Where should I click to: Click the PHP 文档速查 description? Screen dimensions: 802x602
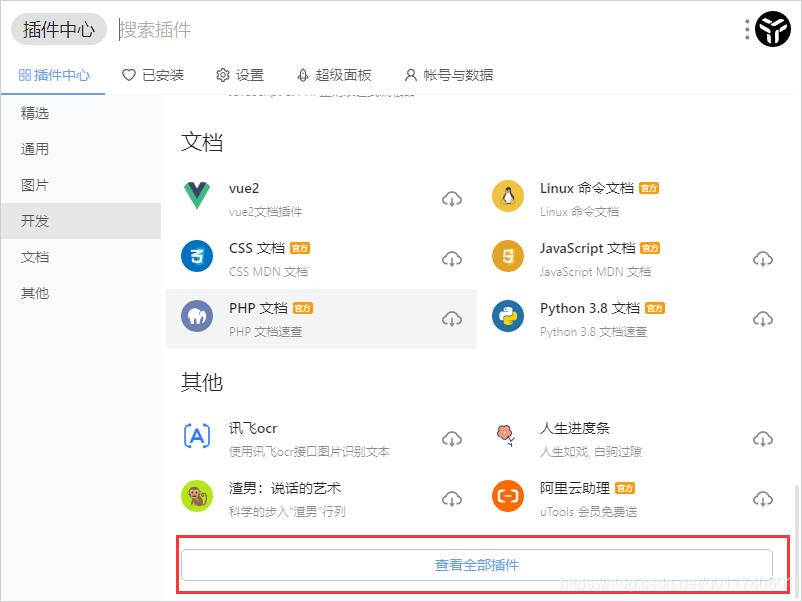[265, 331]
